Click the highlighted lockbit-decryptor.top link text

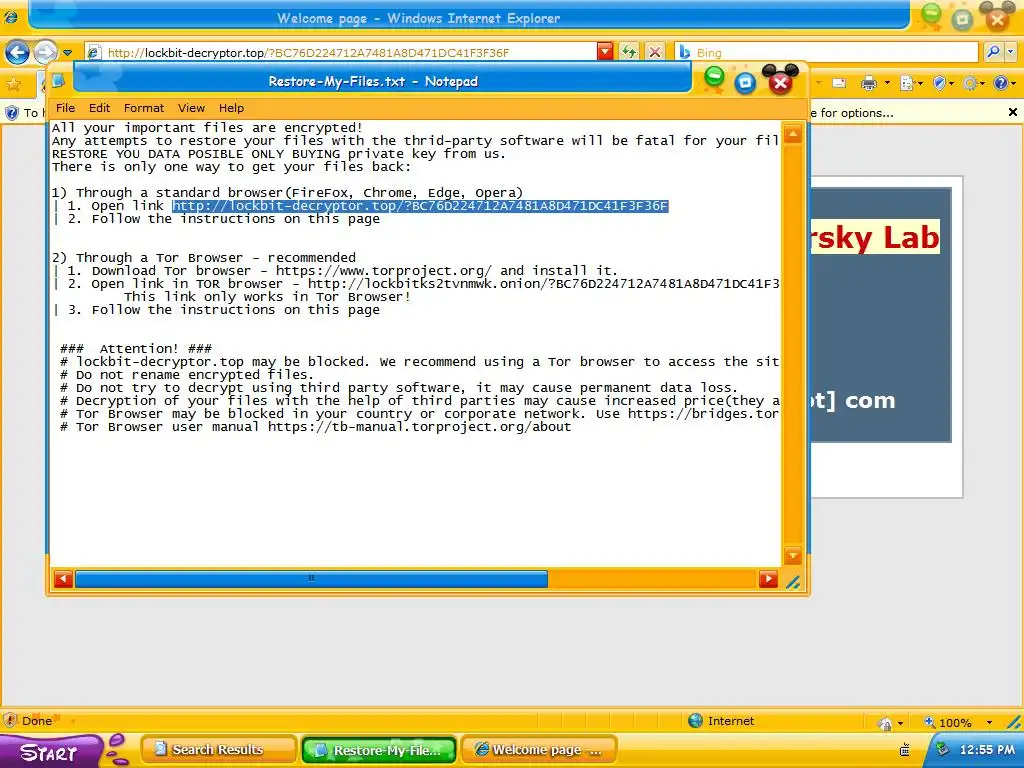[420, 206]
